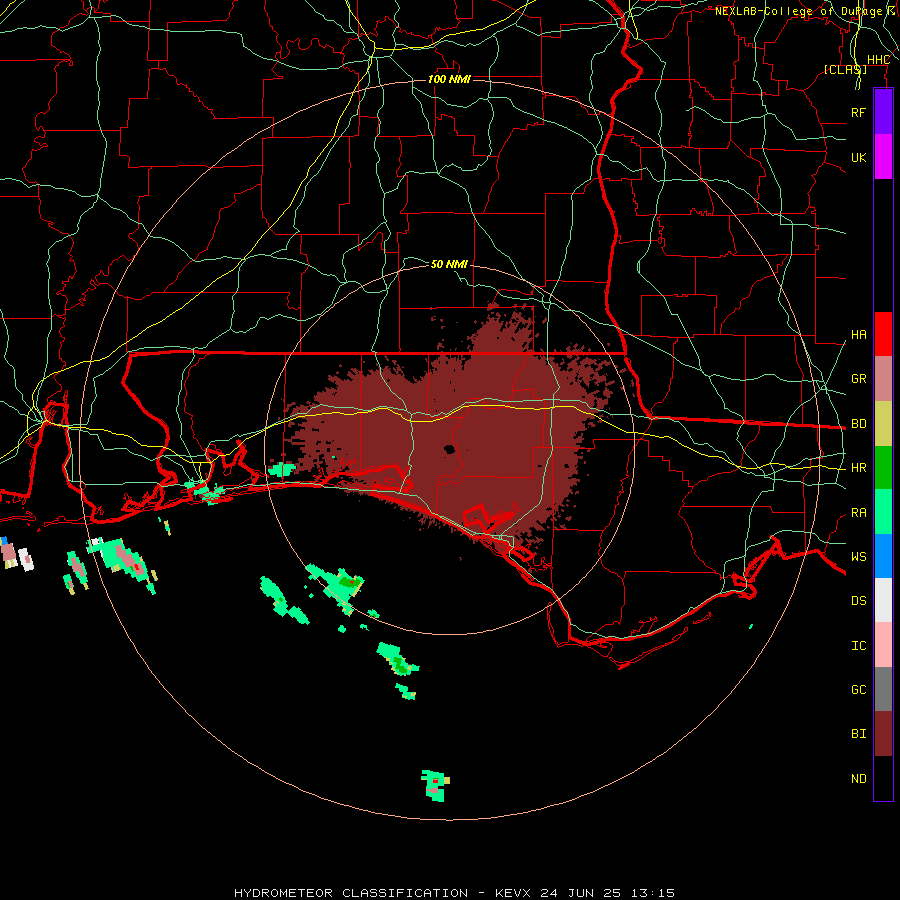Click the HYDROMETEOR CLASSIFICATION caption text
Viewport: 900px width, 900px height.
[351, 893]
